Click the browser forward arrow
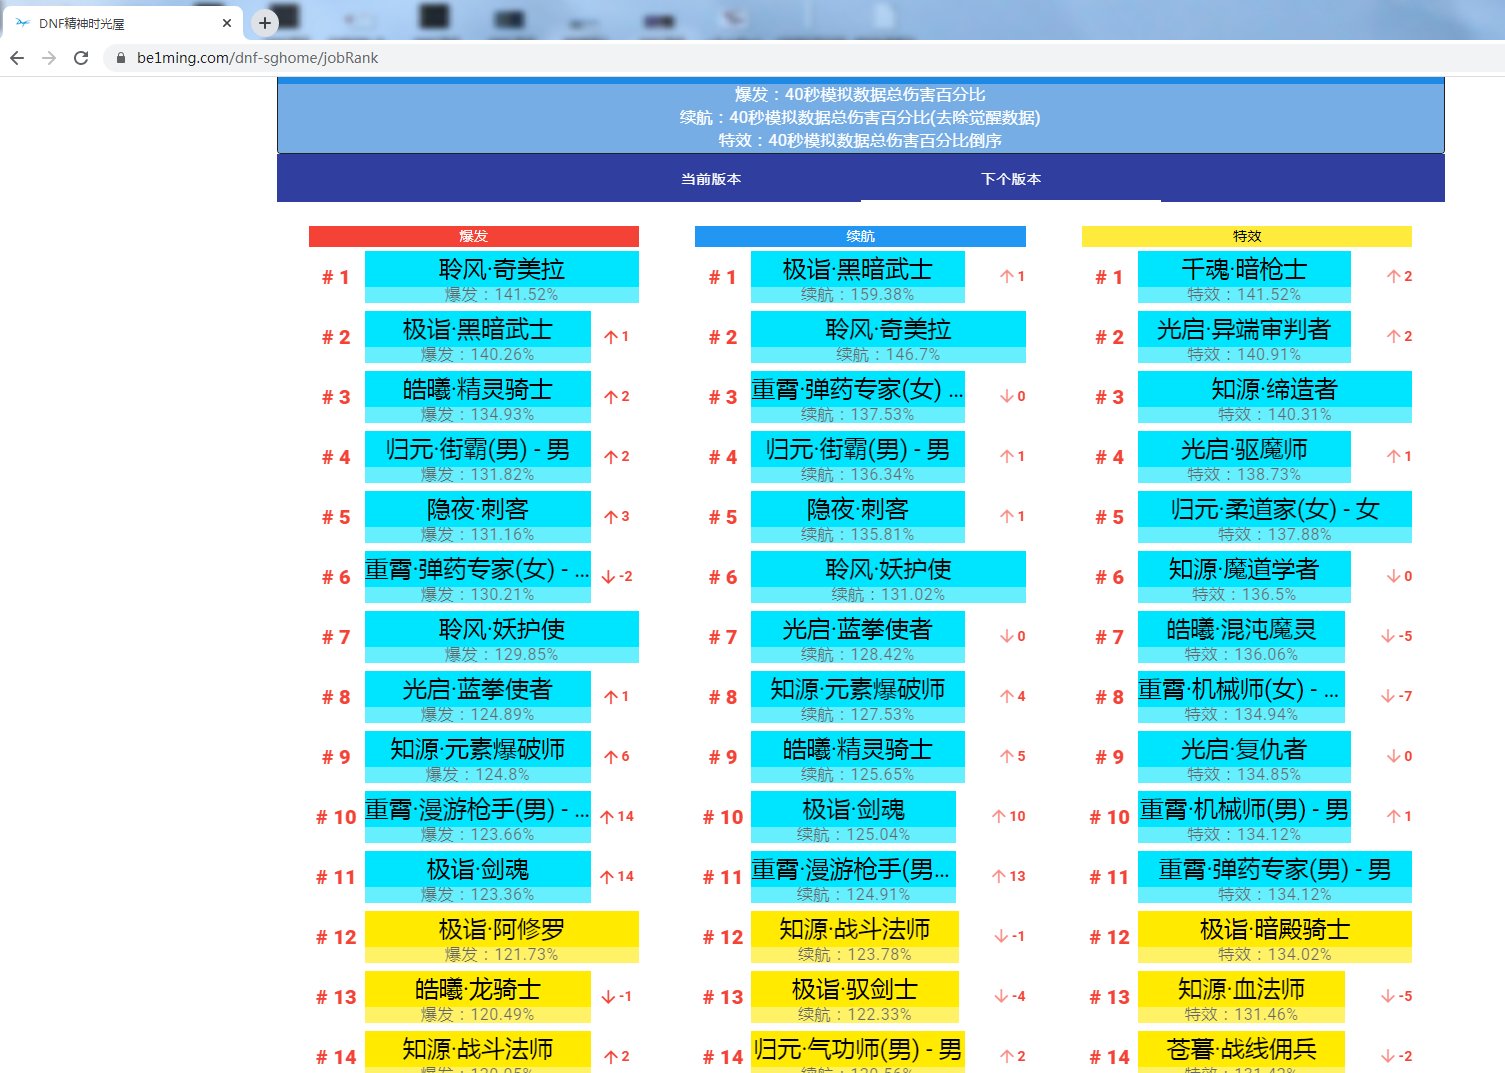Image resolution: width=1505 pixels, height=1073 pixels. click(x=49, y=58)
